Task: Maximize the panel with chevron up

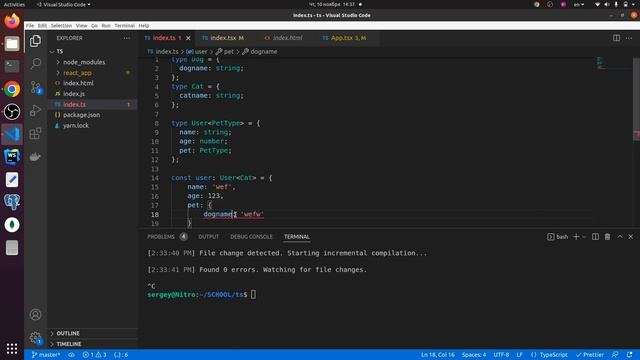Action: click(x=620, y=237)
